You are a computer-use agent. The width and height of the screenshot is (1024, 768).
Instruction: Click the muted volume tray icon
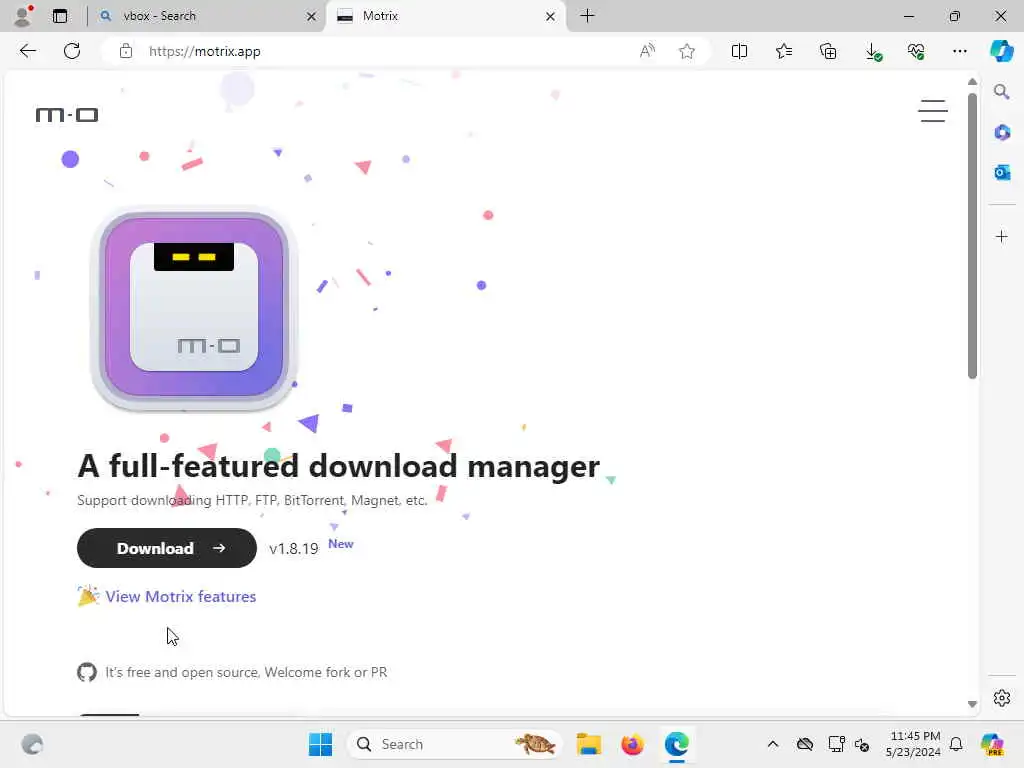tap(862, 744)
